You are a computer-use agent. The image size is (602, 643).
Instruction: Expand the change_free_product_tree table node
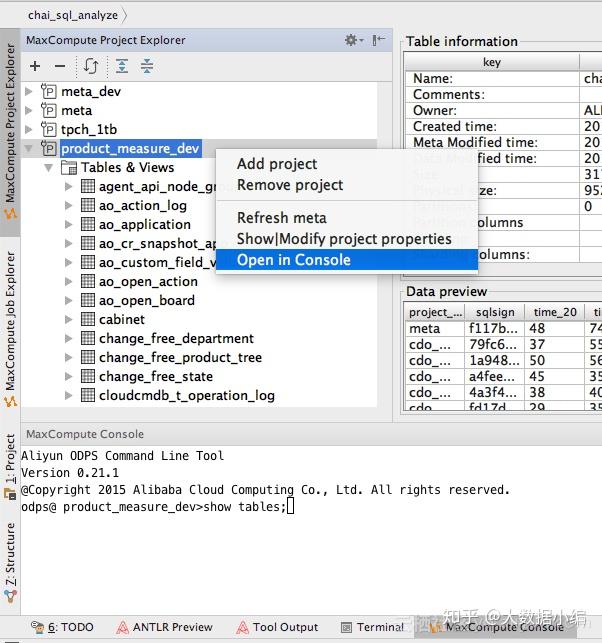point(68,357)
